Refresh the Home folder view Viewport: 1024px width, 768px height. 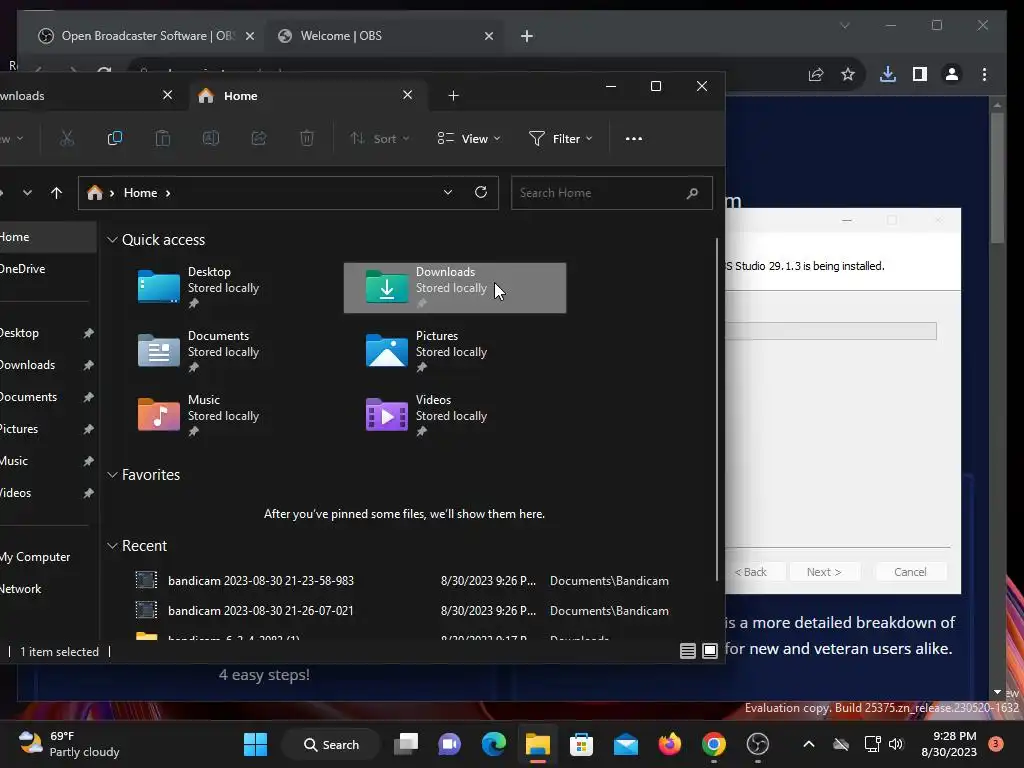481,192
